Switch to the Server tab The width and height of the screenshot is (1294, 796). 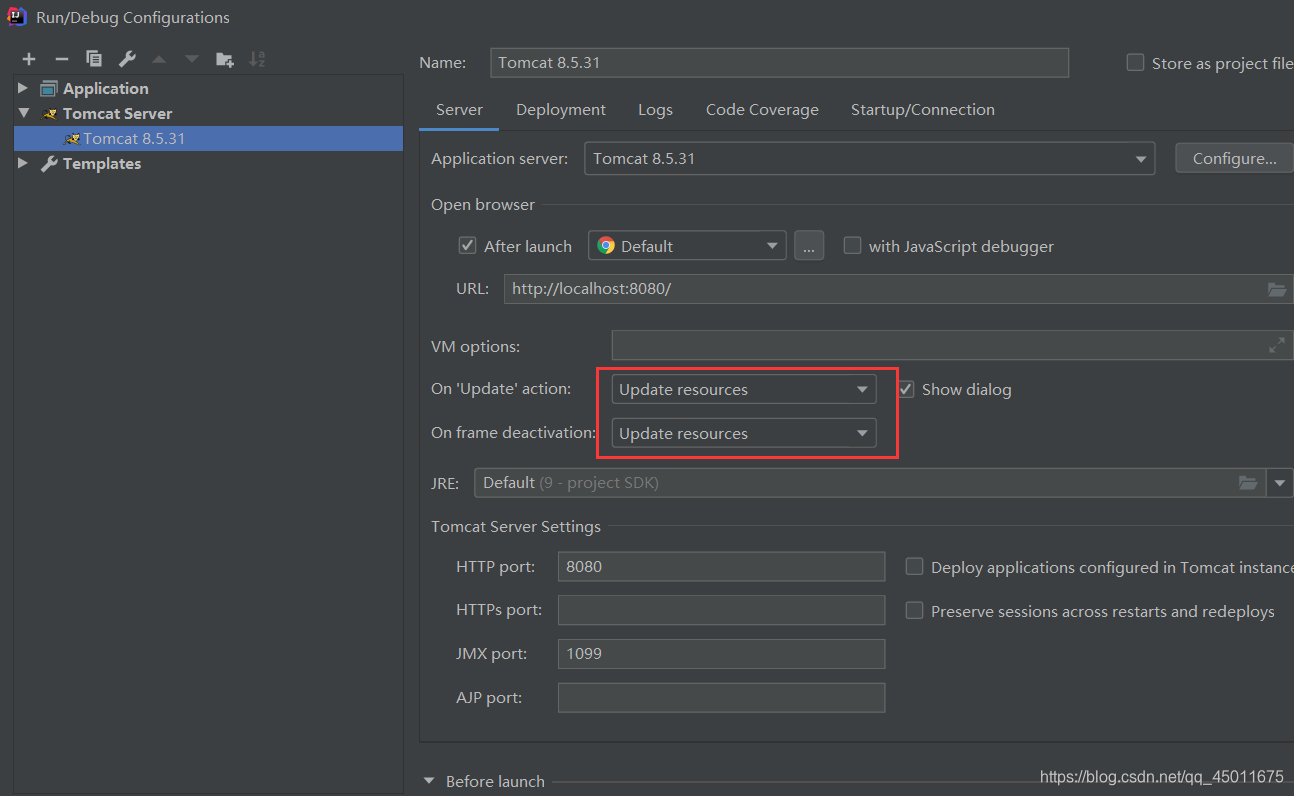point(459,110)
